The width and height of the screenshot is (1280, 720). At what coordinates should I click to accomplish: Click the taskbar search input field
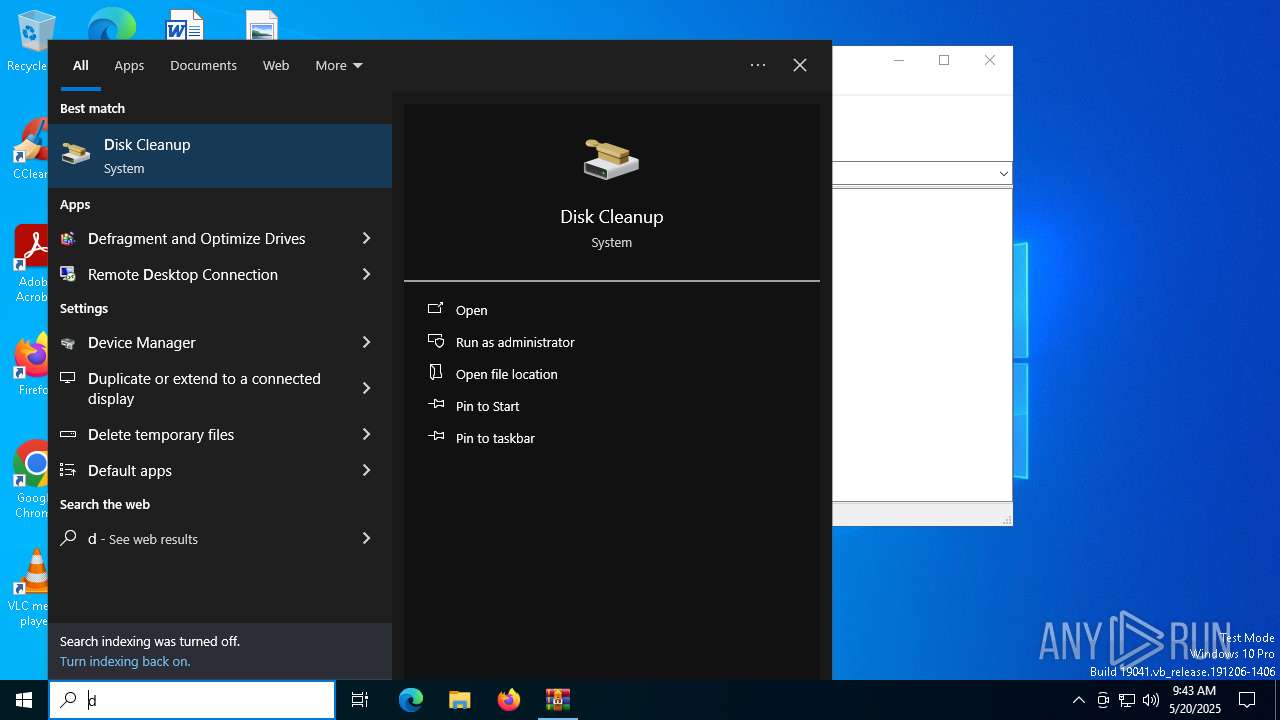(x=192, y=700)
